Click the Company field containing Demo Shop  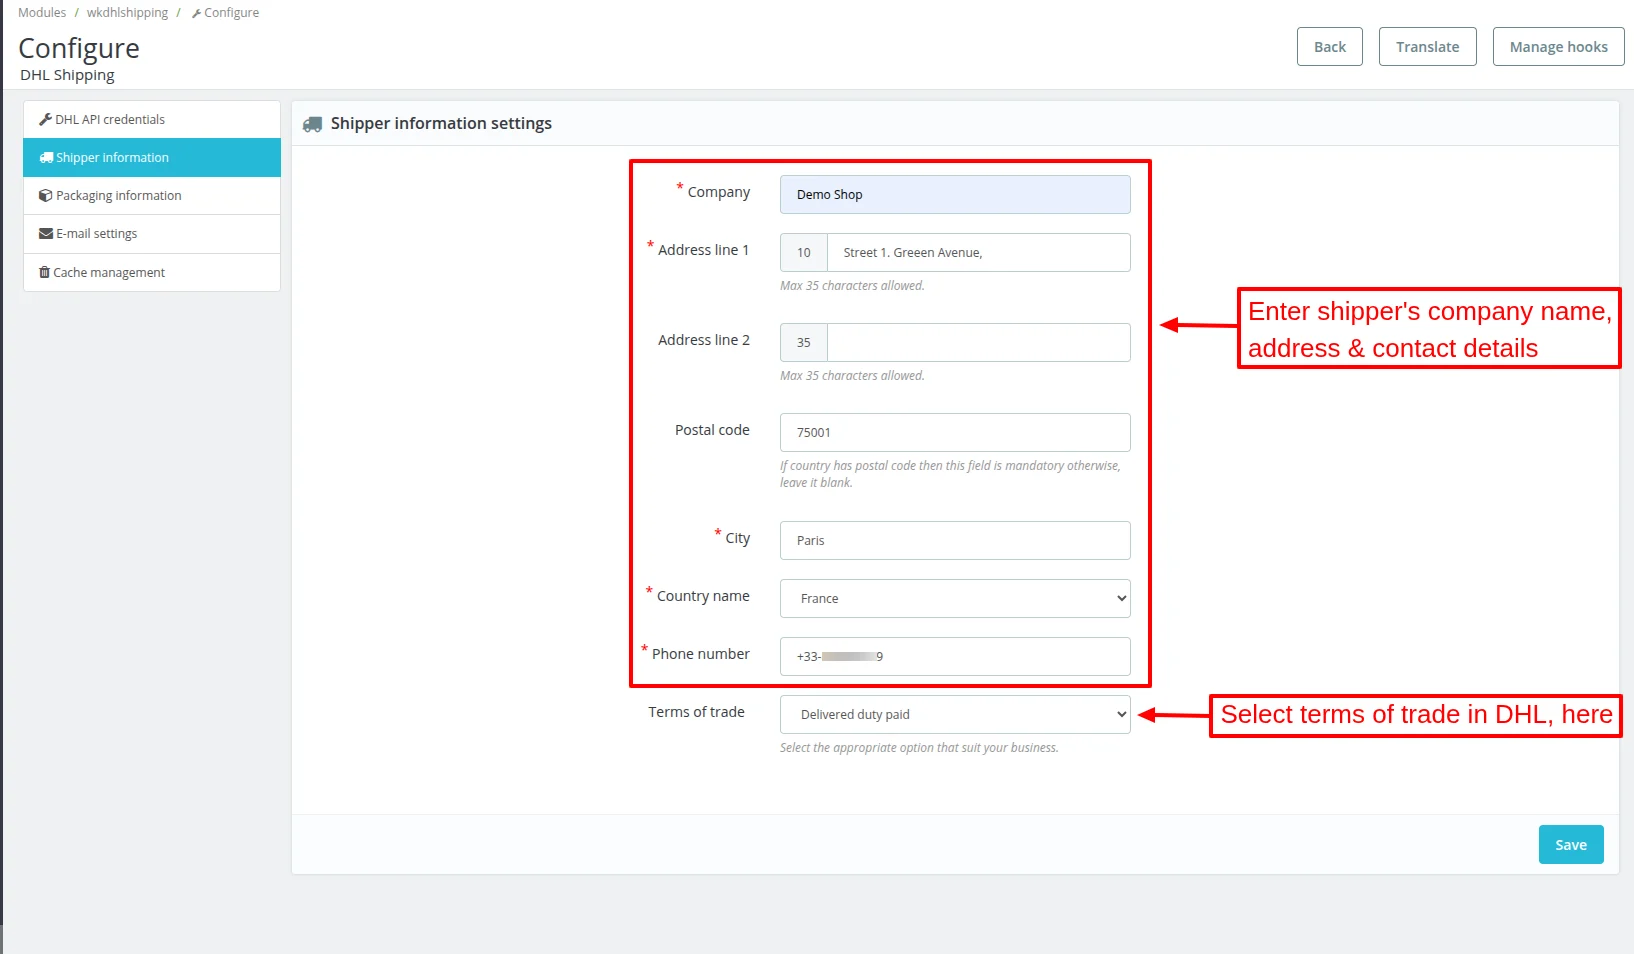click(x=955, y=195)
